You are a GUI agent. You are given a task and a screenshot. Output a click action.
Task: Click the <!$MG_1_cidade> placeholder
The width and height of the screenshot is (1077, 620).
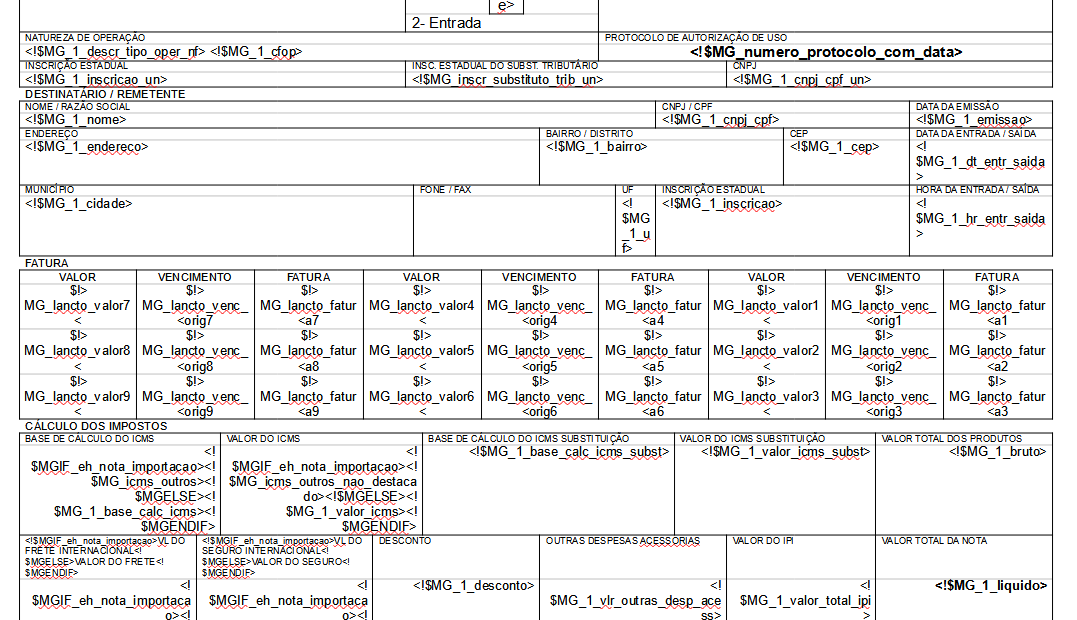pyautogui.click(x=79, y=204)
